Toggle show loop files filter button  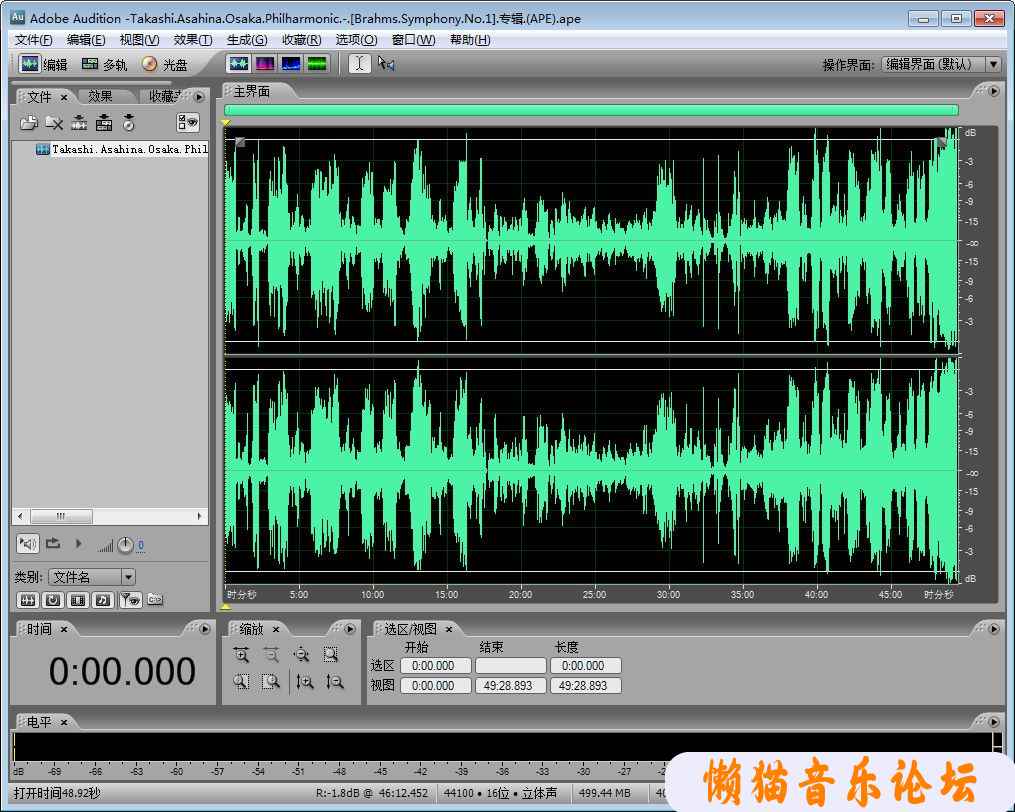coord(53,600)
